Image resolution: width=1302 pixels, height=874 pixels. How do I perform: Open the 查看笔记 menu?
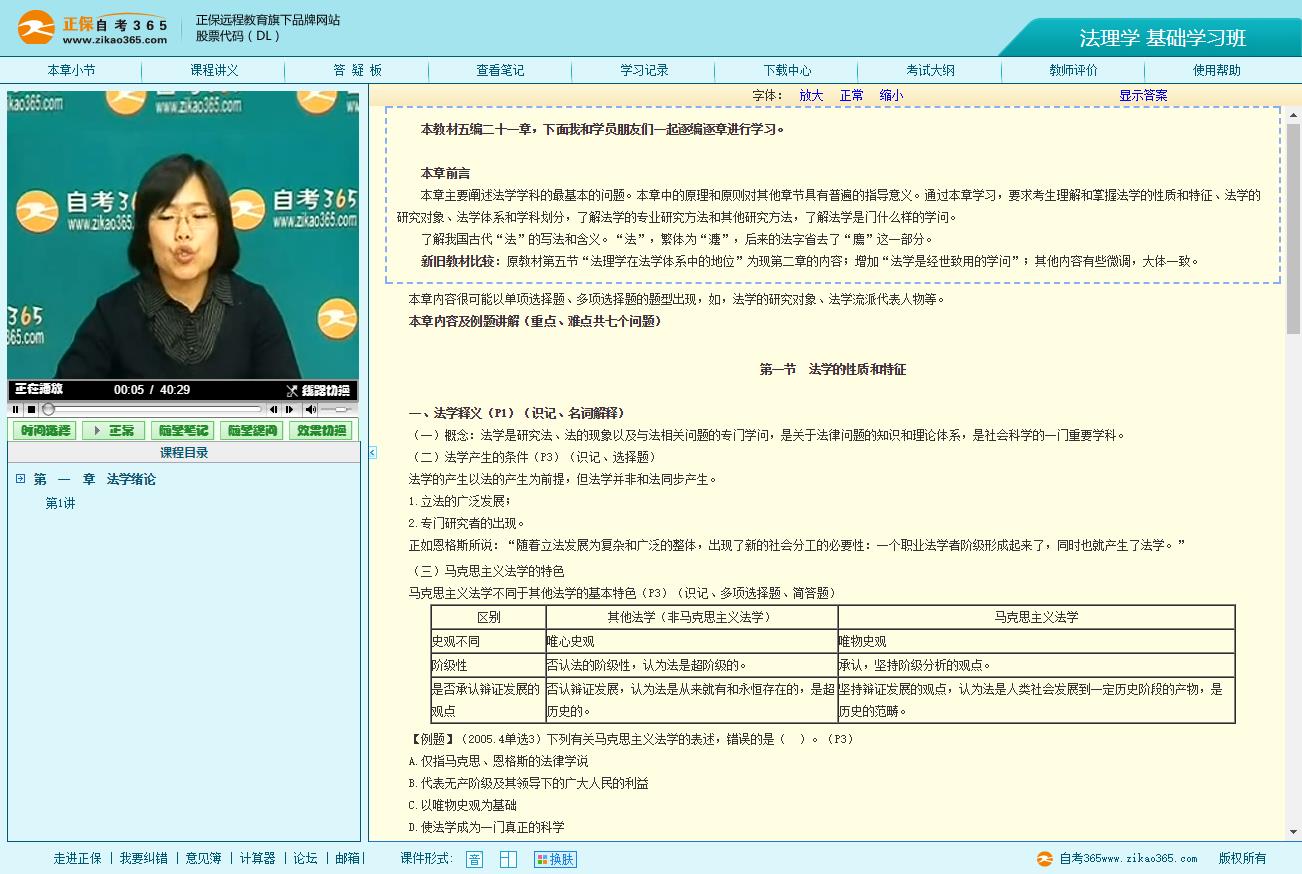(500, 71)
